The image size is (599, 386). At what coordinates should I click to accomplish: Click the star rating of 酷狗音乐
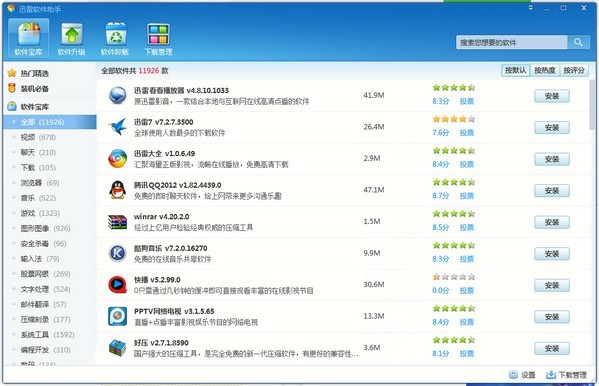pos(454,245)
